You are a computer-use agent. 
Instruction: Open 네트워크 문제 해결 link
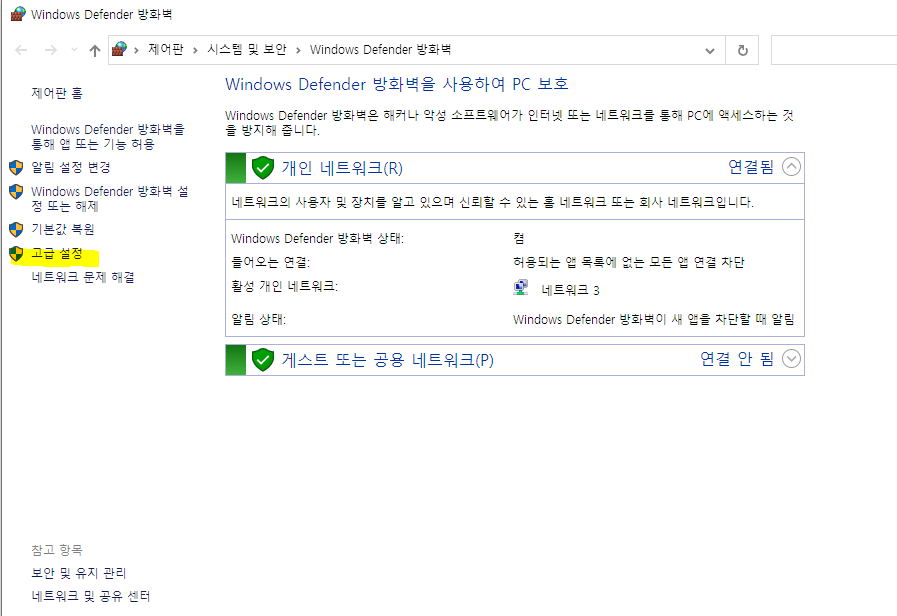point(83,277)
